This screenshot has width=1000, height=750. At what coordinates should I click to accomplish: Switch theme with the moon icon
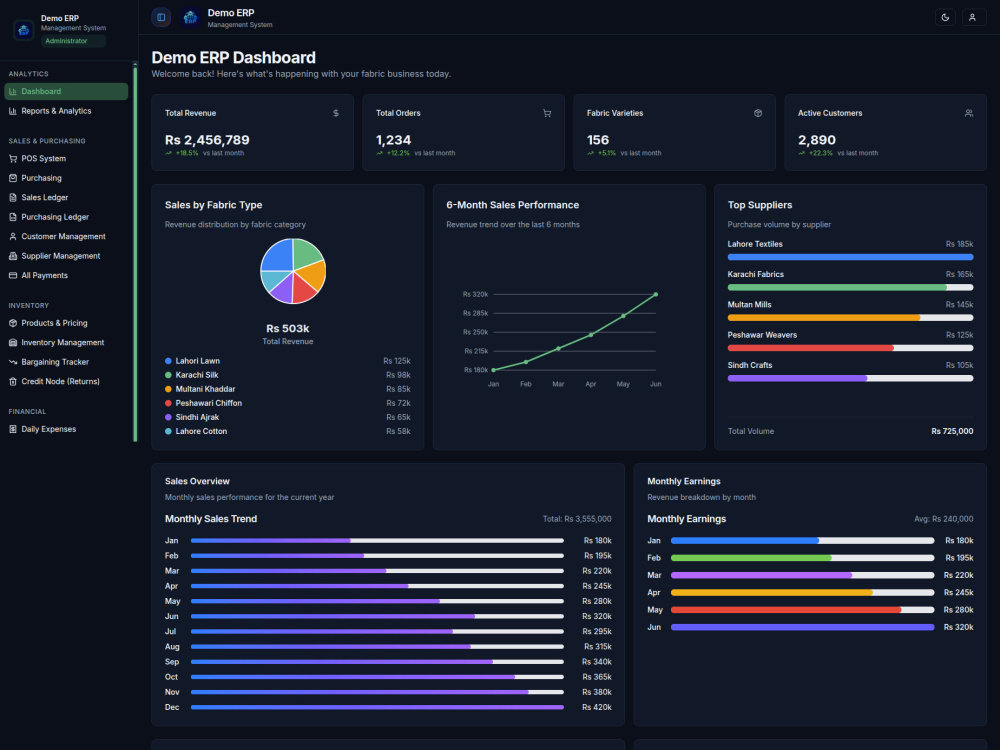click(x=945, y=17)
